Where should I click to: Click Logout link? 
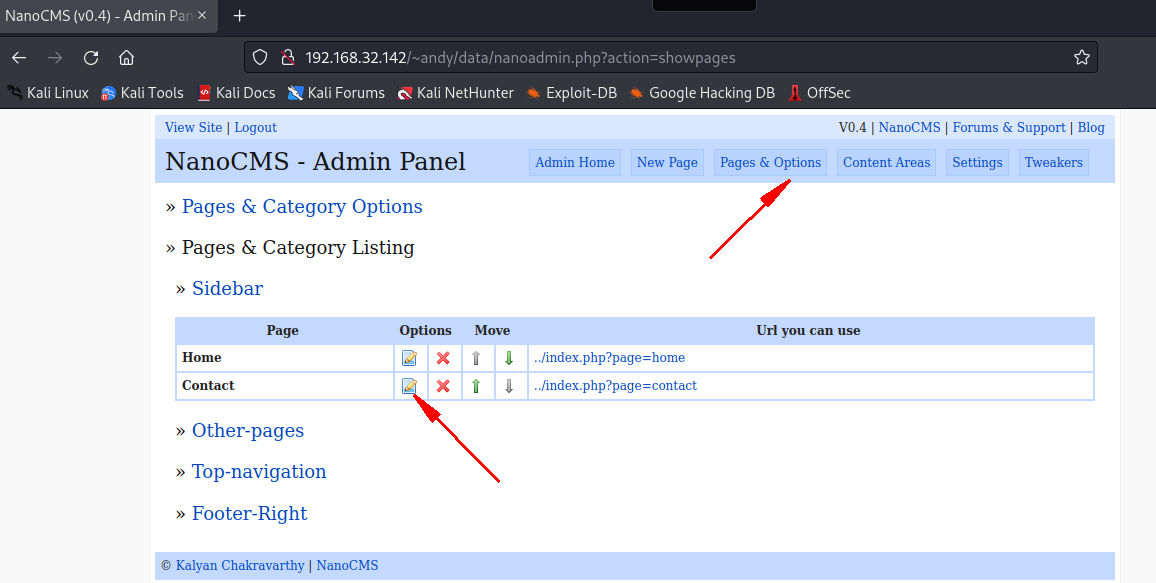255,128
